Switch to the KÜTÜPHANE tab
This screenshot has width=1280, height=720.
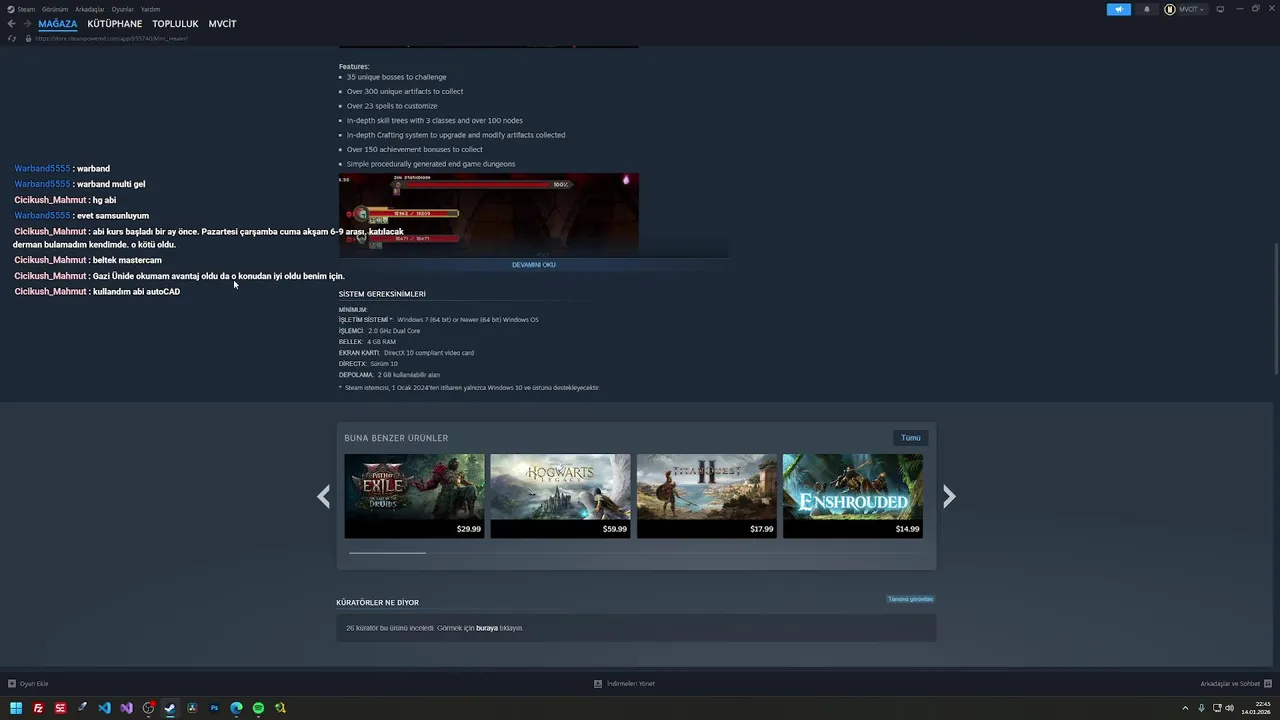point(115,24)
